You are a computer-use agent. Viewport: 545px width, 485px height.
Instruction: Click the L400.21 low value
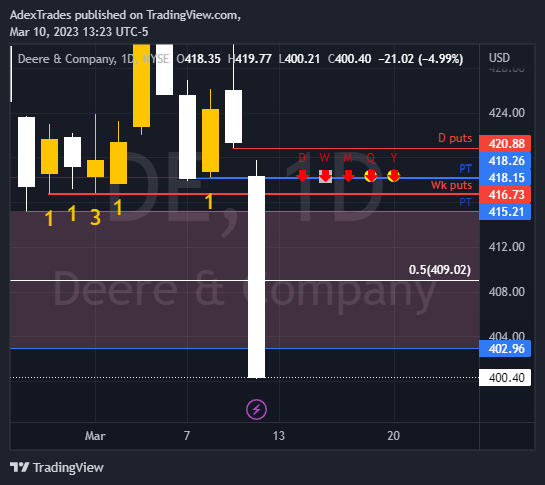point(299,59)
